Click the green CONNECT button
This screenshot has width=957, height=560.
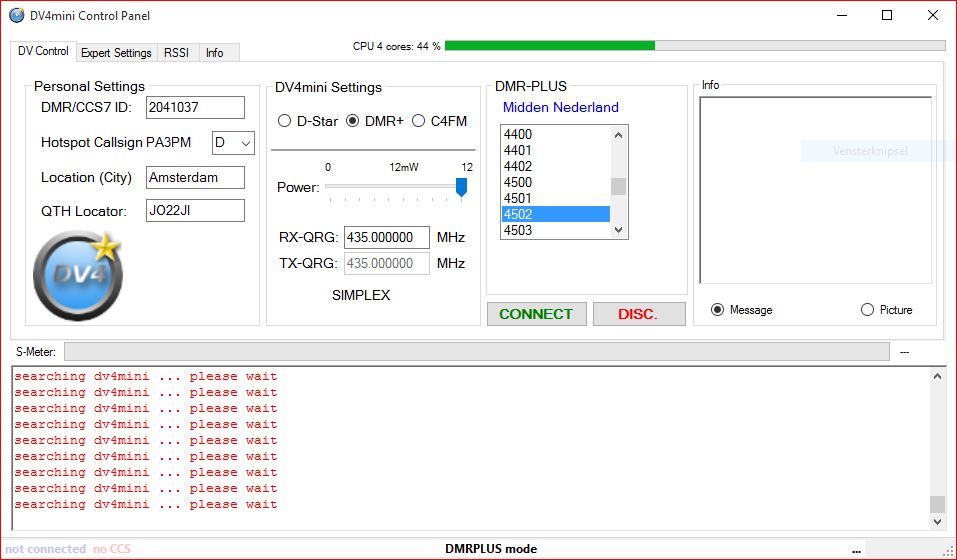(536, 314)
